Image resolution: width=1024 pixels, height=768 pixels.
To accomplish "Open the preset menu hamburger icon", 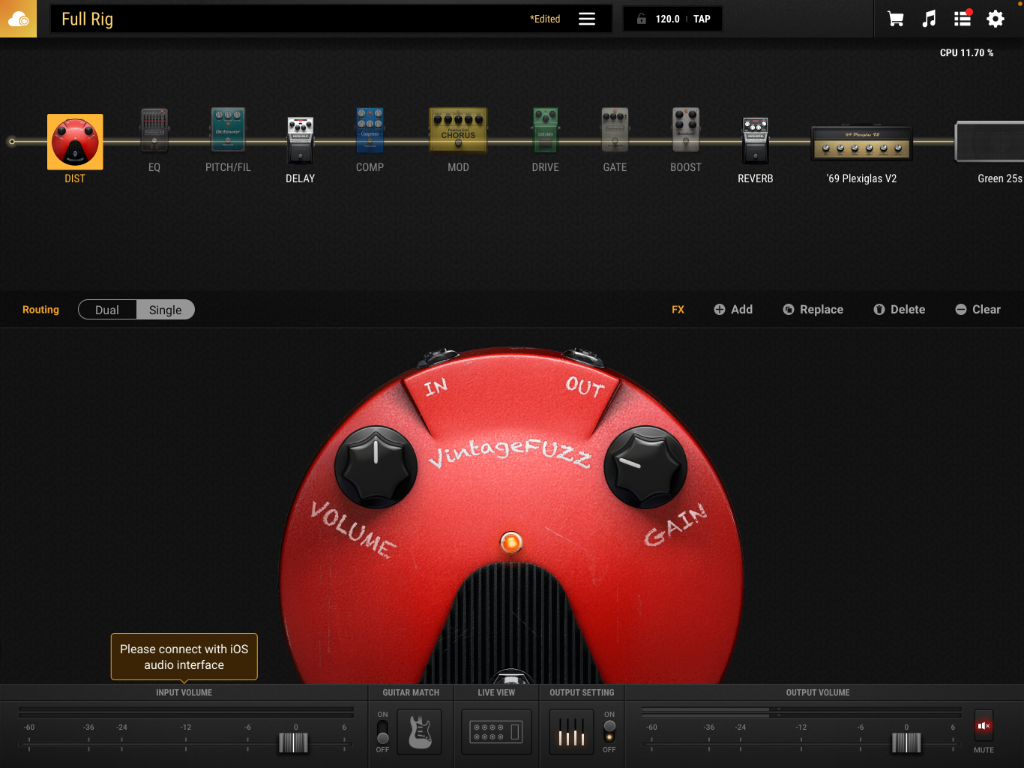I will coord(586,19).
